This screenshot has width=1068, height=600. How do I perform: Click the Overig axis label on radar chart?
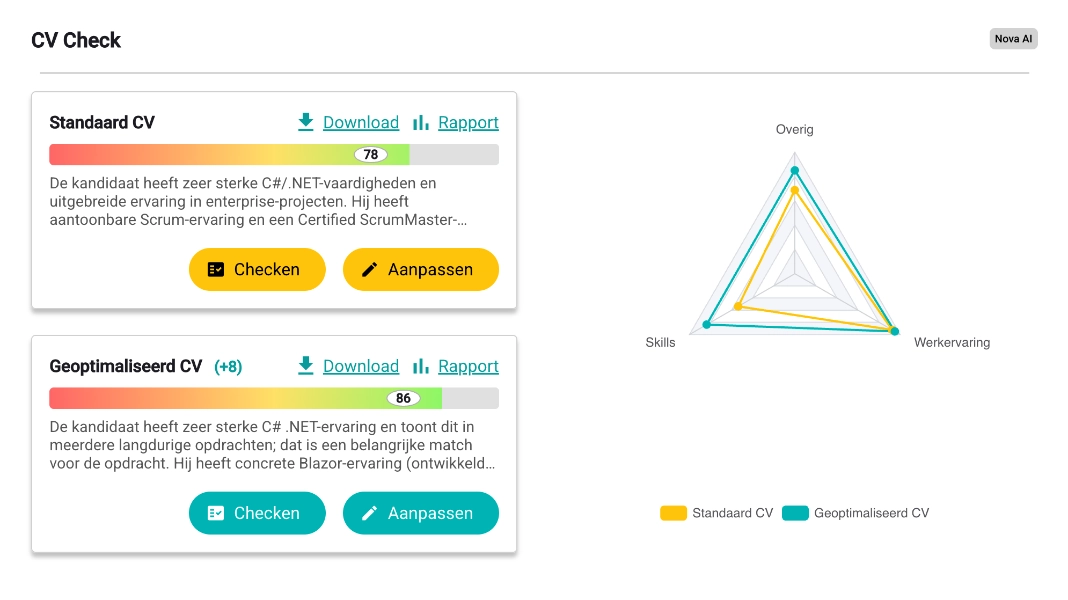795,130
